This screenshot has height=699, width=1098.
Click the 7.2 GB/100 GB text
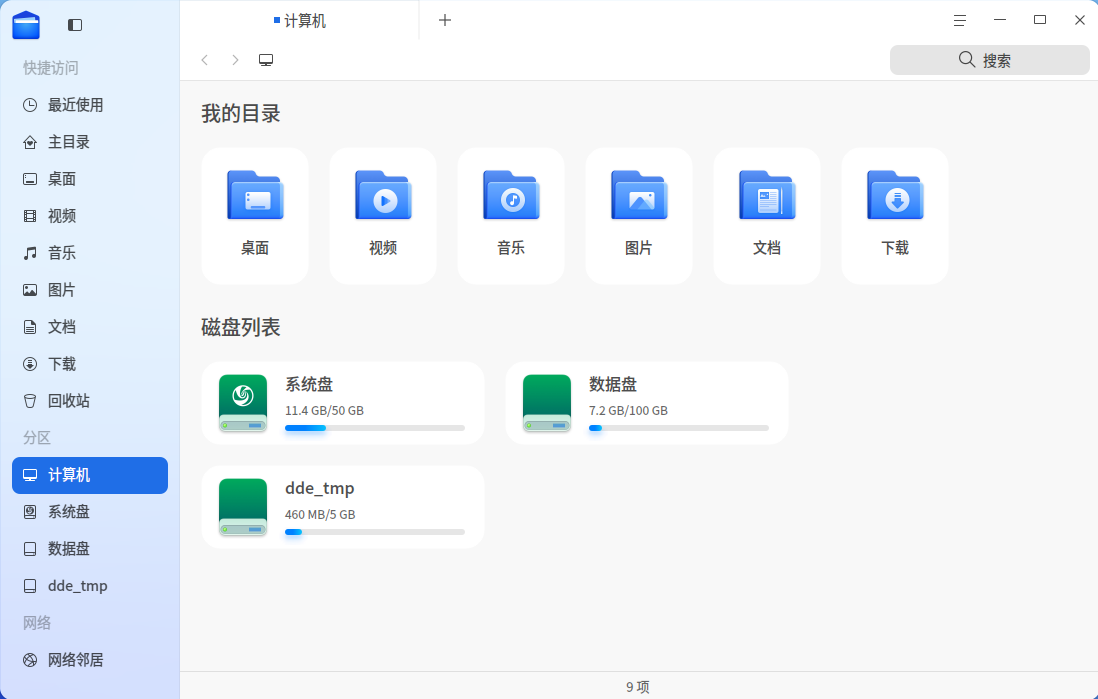click(628, 410)
